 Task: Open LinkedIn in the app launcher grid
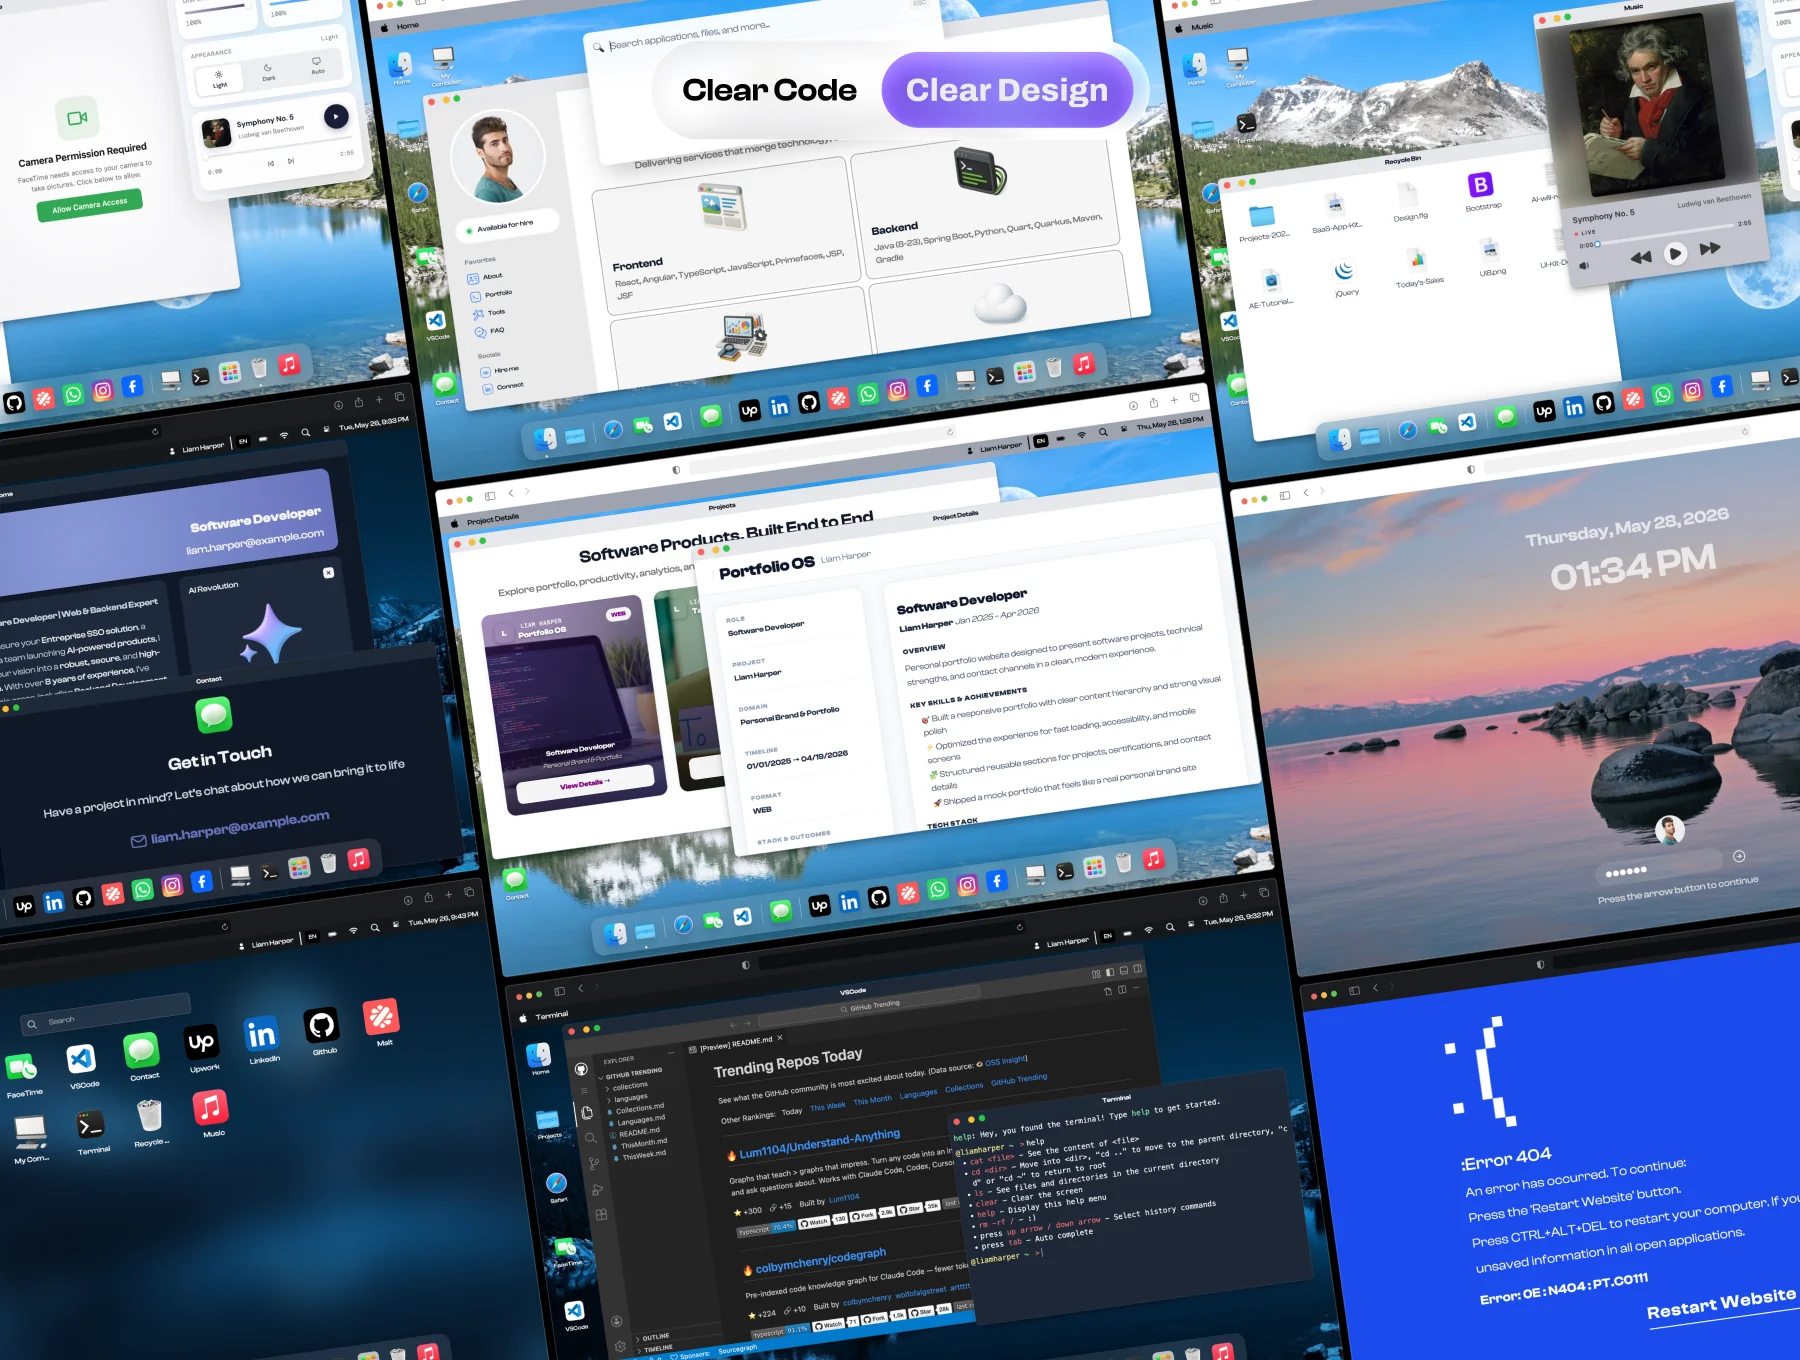click(261, 1034)
